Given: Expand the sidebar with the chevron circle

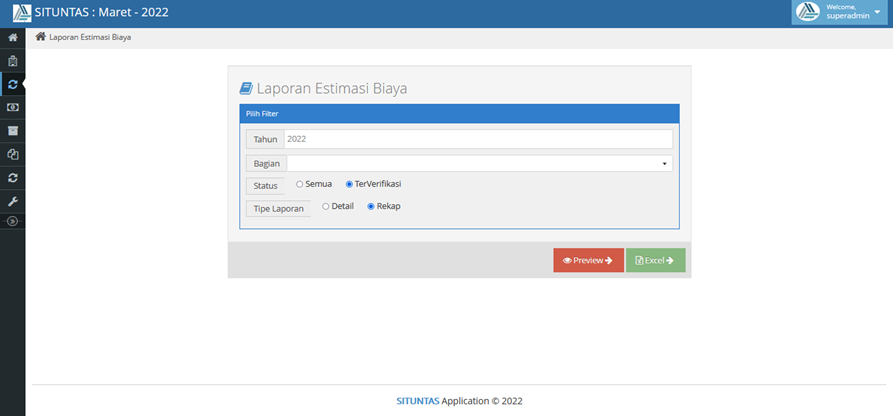Looking at the screenshot, I should tap(13, 221).
